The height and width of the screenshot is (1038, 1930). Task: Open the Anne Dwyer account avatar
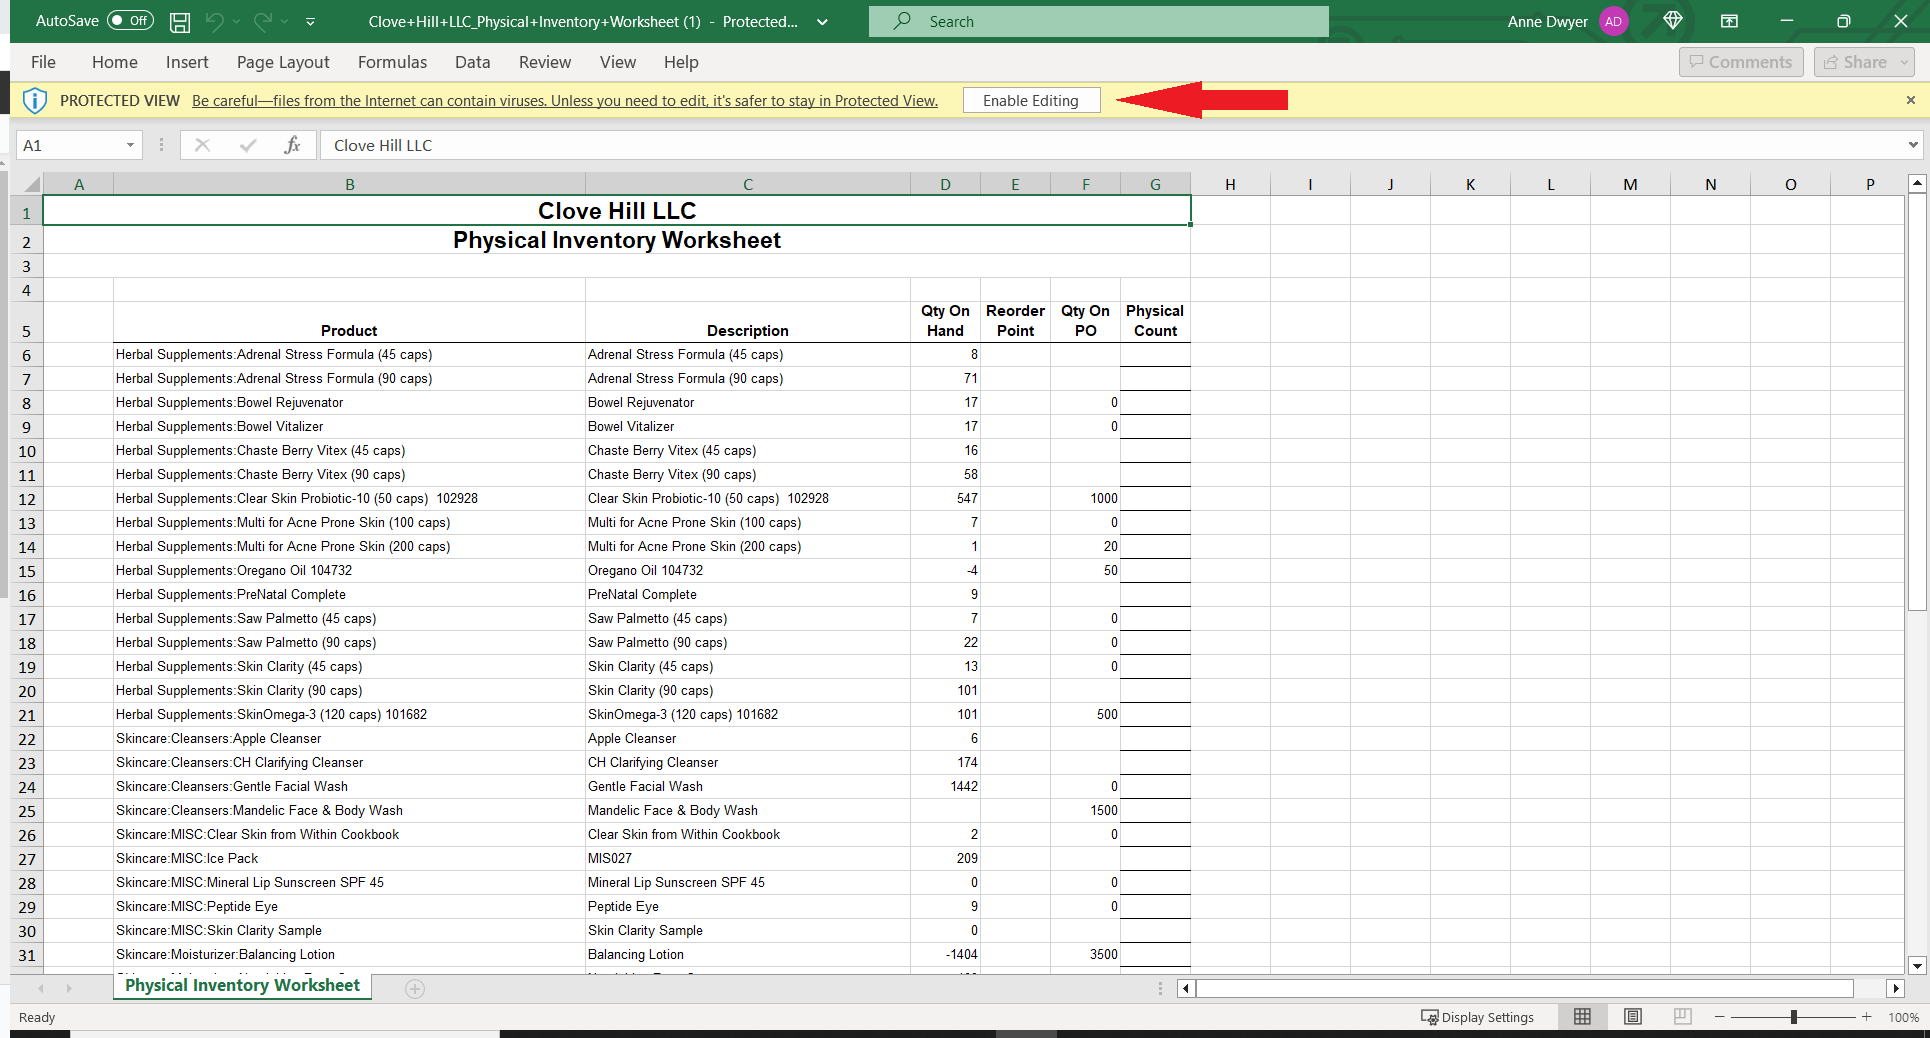pyautogui.click(x=1613, y=21)
